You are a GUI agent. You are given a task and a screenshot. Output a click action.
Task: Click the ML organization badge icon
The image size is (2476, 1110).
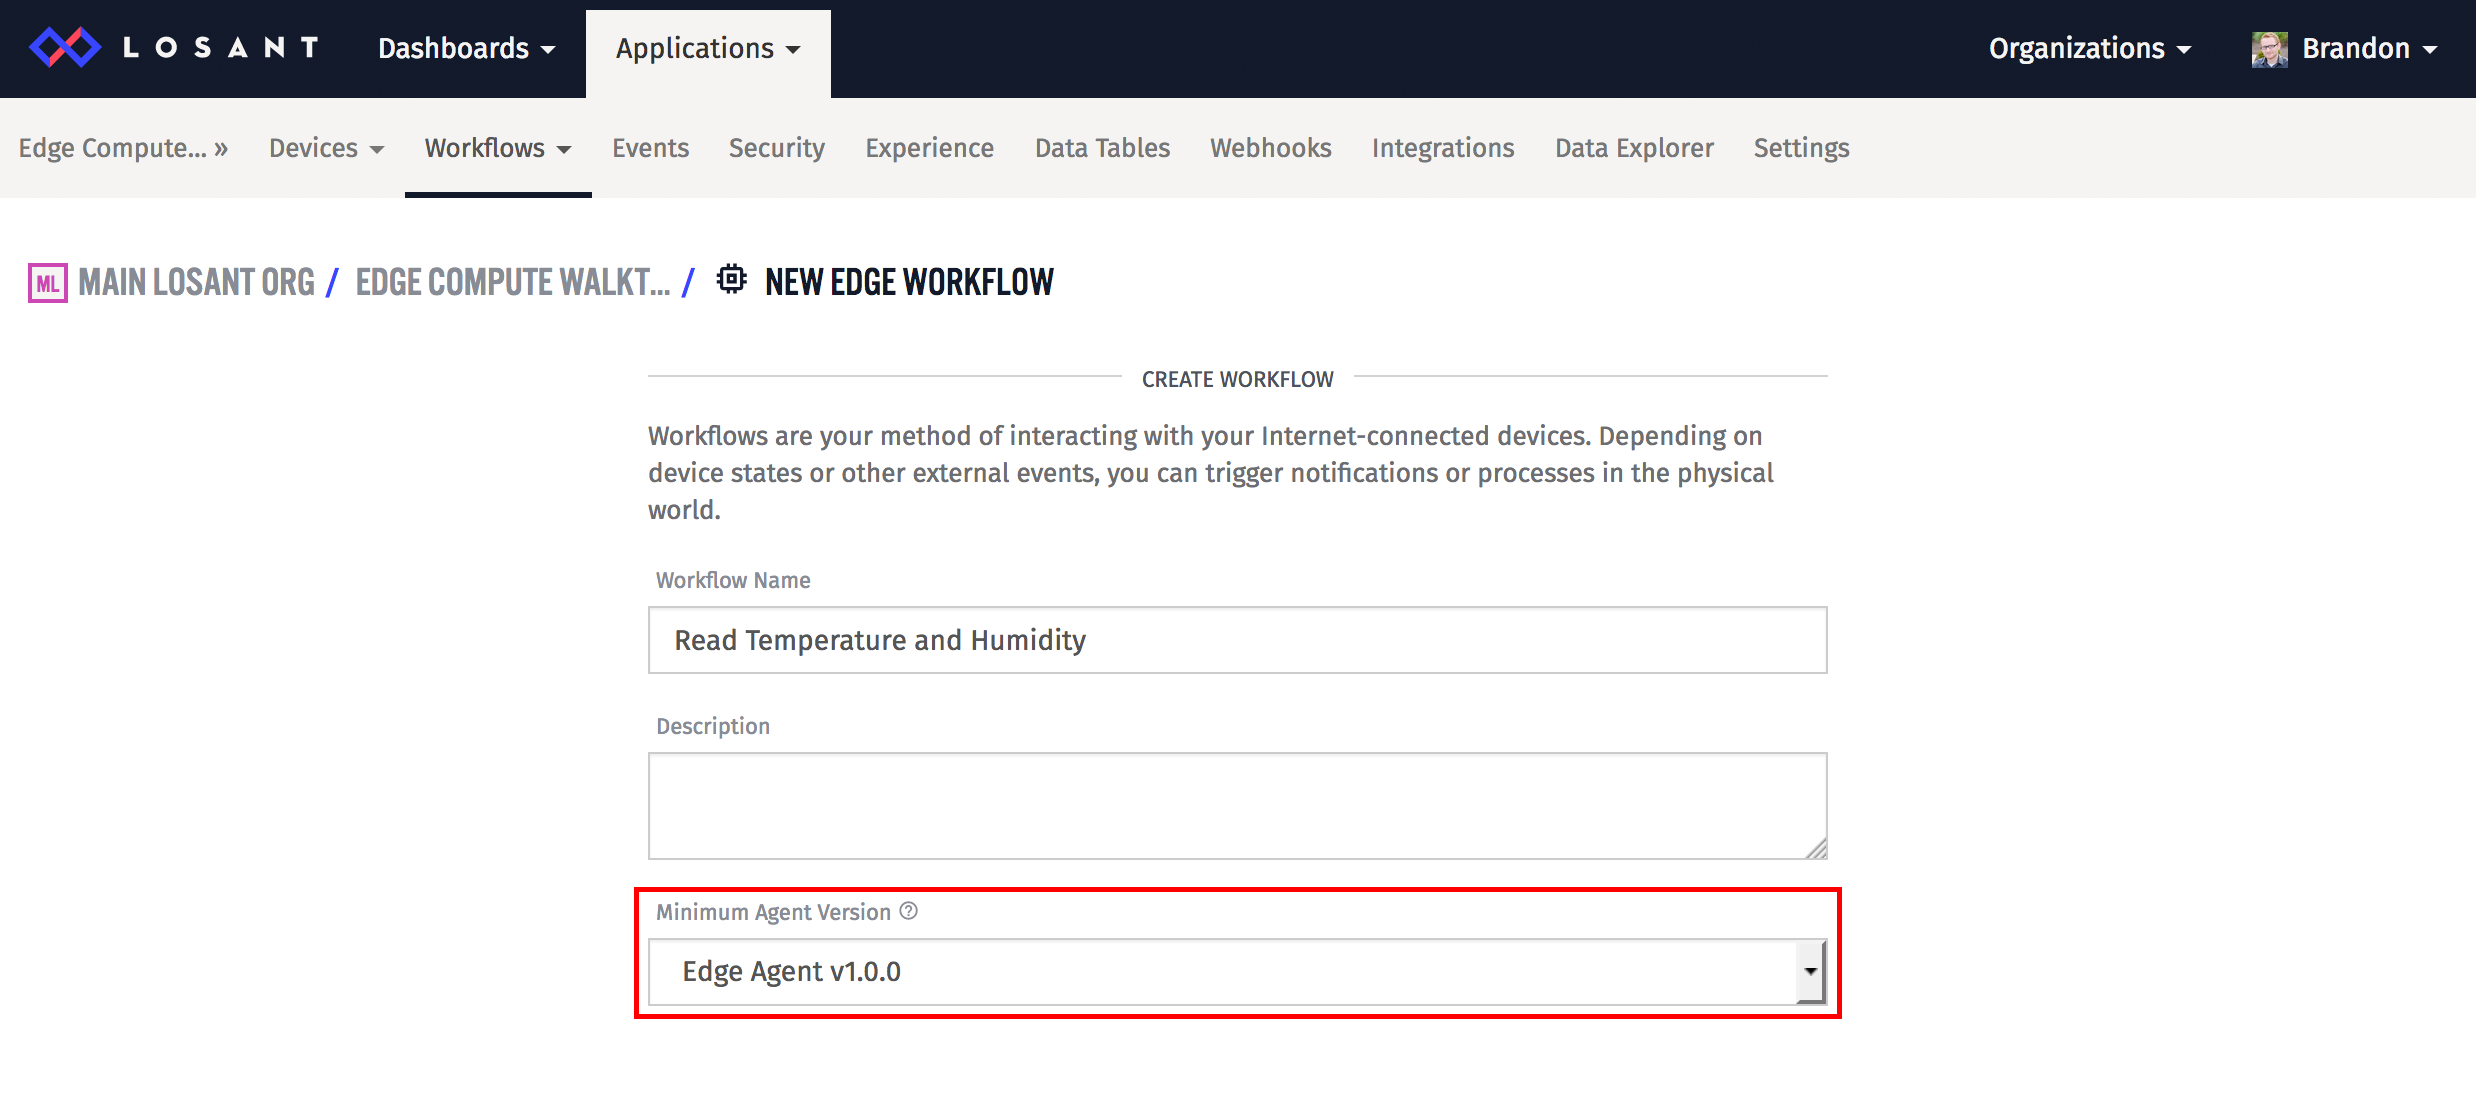point(45,282)
